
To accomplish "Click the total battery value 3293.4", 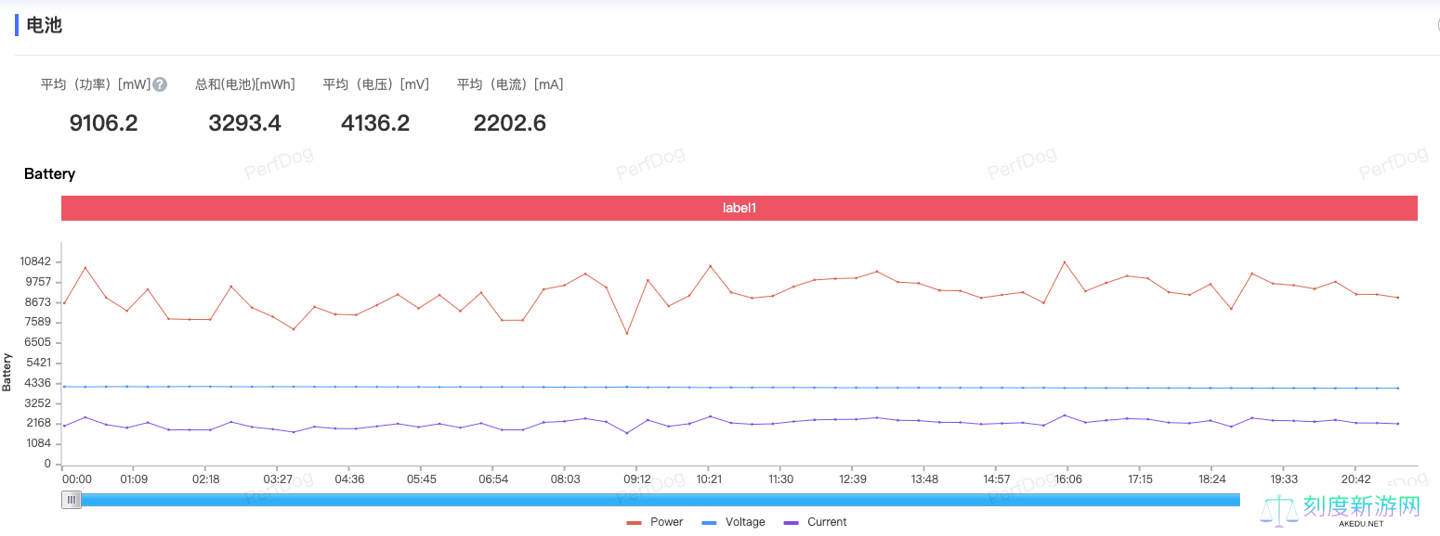I will [245, 123].
